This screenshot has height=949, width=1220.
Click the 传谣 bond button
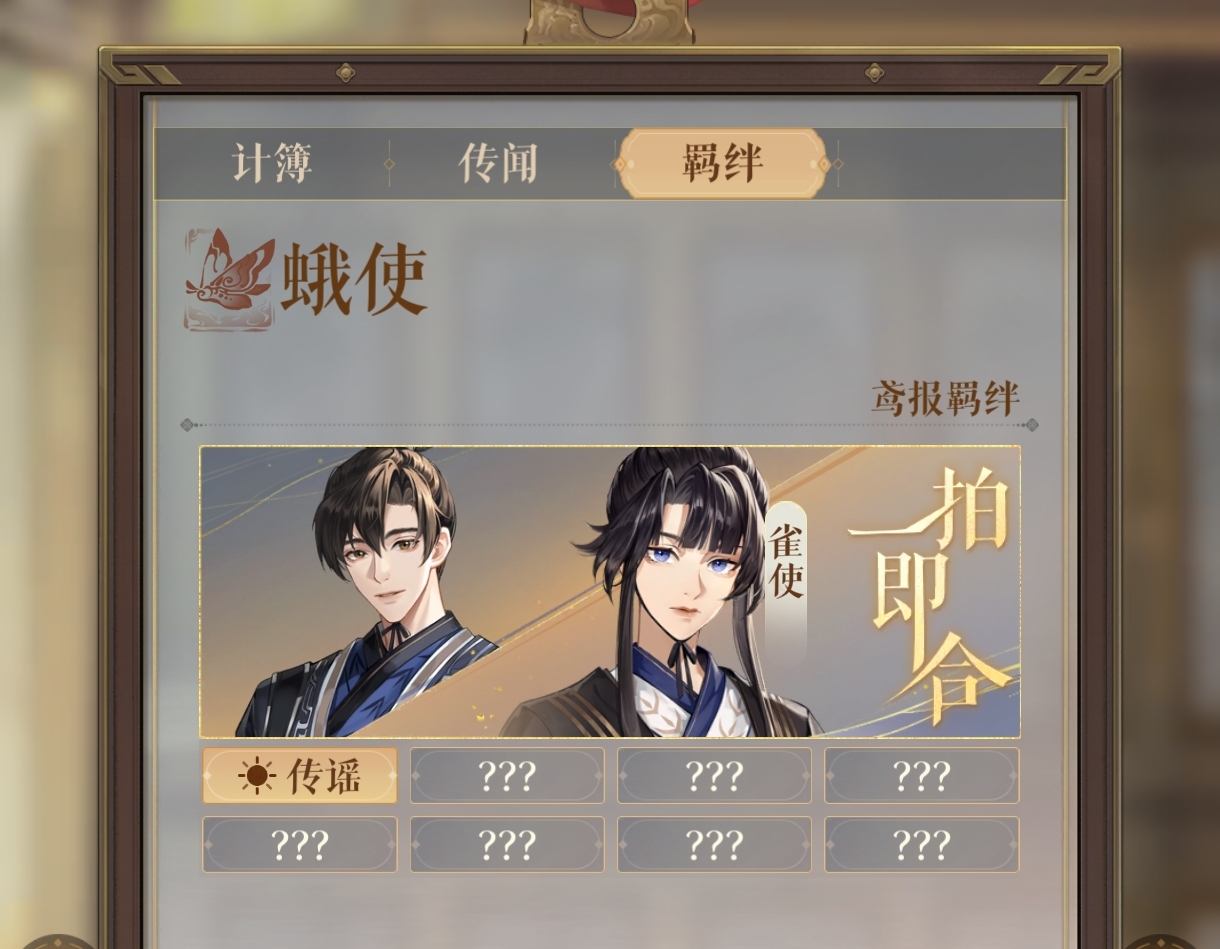(x=300, y=776)
